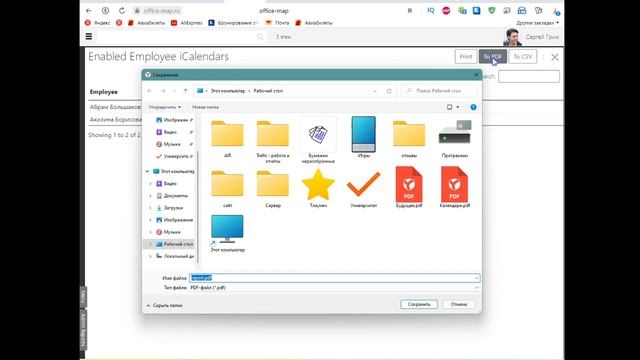Select Музыка under Этот компьютер
Screen dimensions: 640x360
[169, 232]
